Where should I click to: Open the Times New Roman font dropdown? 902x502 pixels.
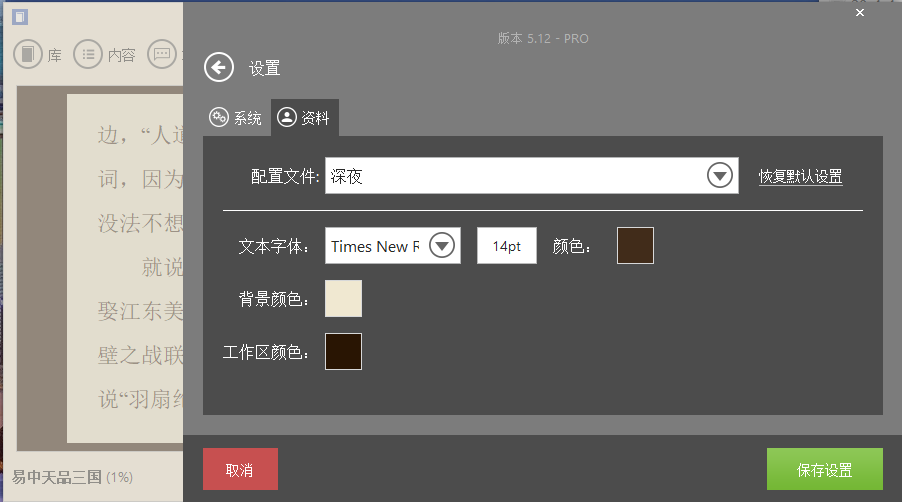pyautogui.click(x=442, y=246)
